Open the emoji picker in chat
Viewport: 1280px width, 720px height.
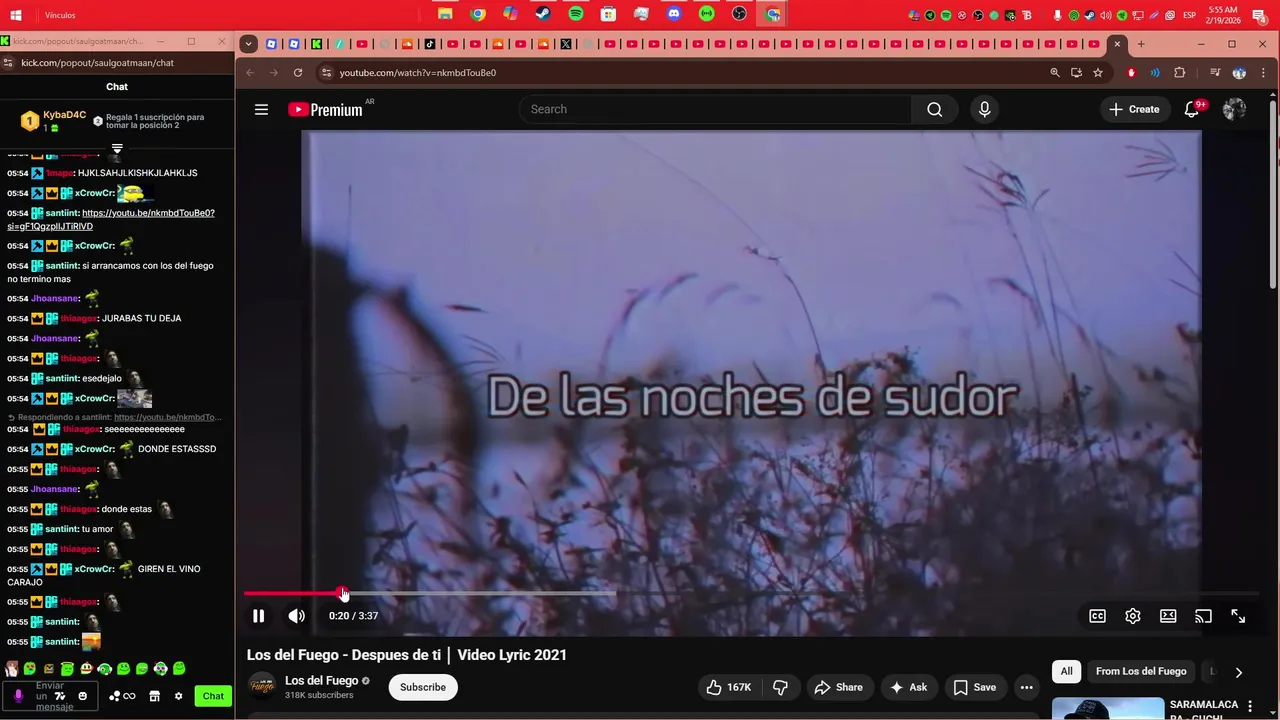83,696
